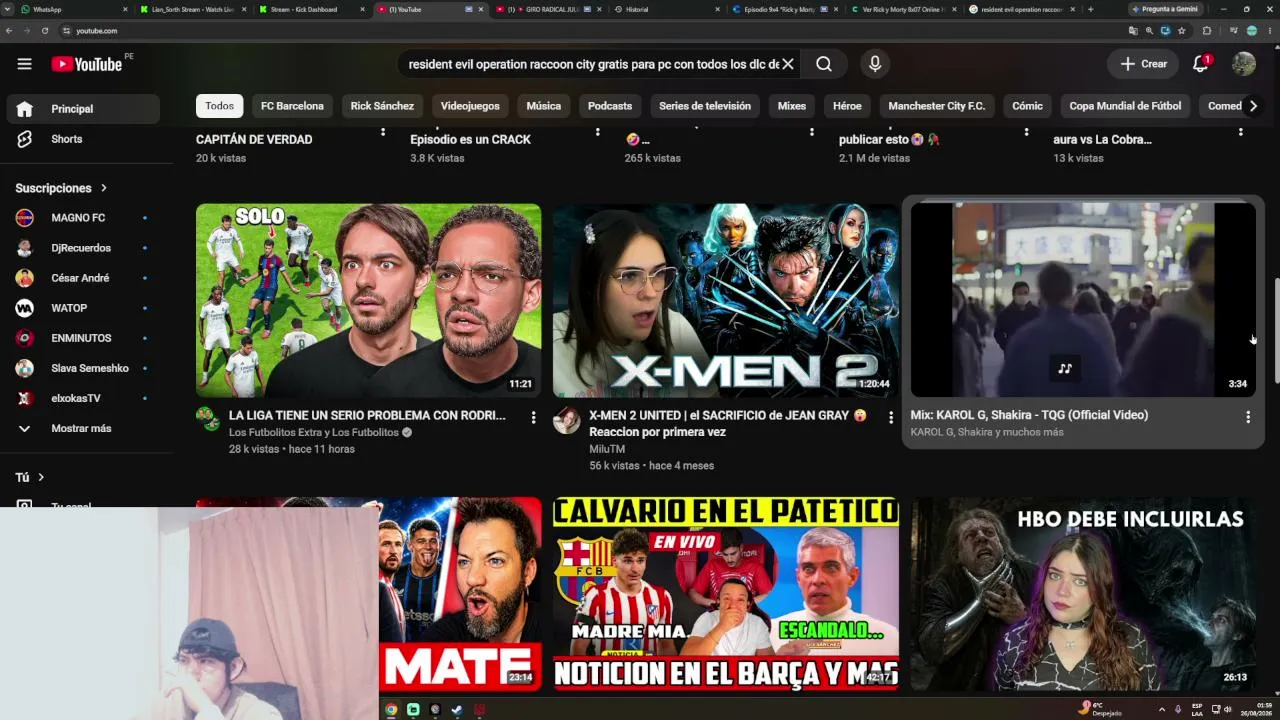
Task: Open more options for X-MEN 2 video
Action: coord(891,417)
